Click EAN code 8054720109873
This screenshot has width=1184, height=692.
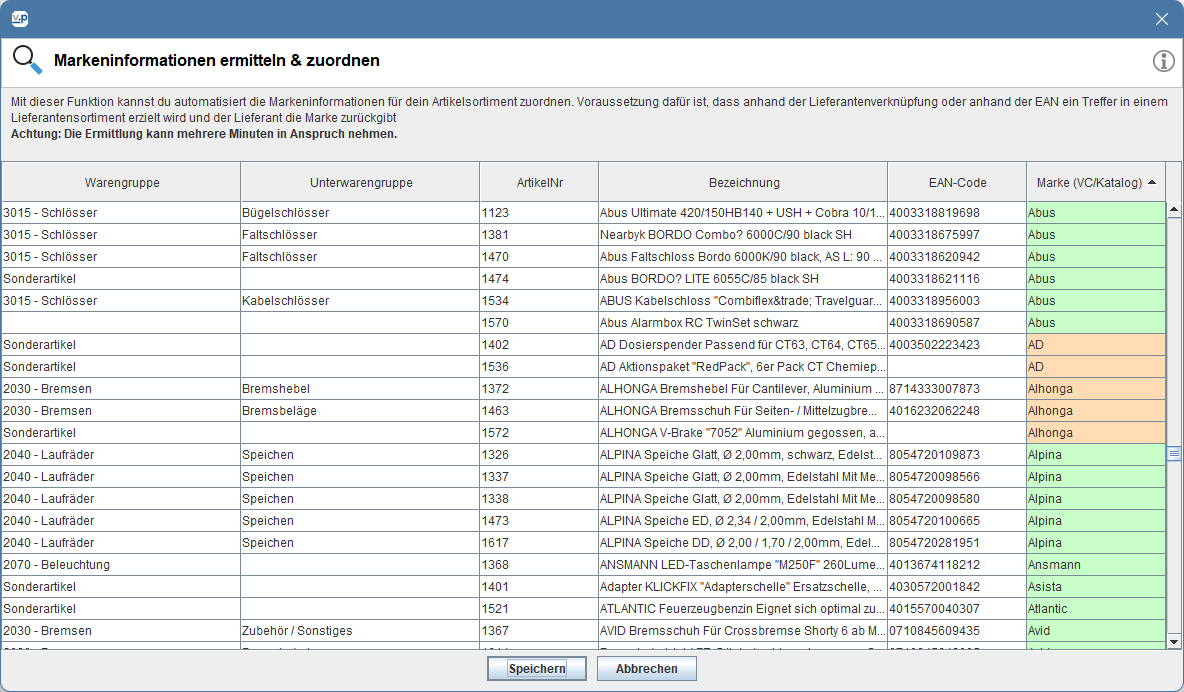click(957, 454)
